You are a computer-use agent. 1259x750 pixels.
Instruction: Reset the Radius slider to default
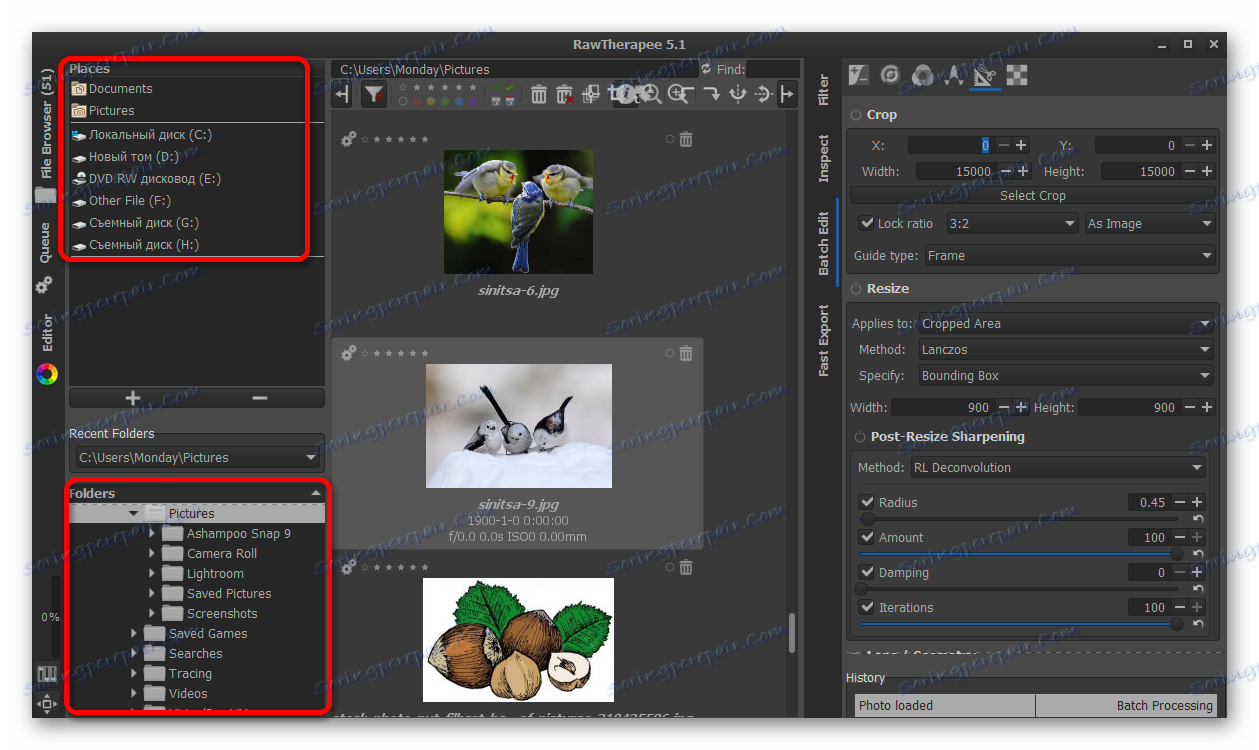[1198, 519]
